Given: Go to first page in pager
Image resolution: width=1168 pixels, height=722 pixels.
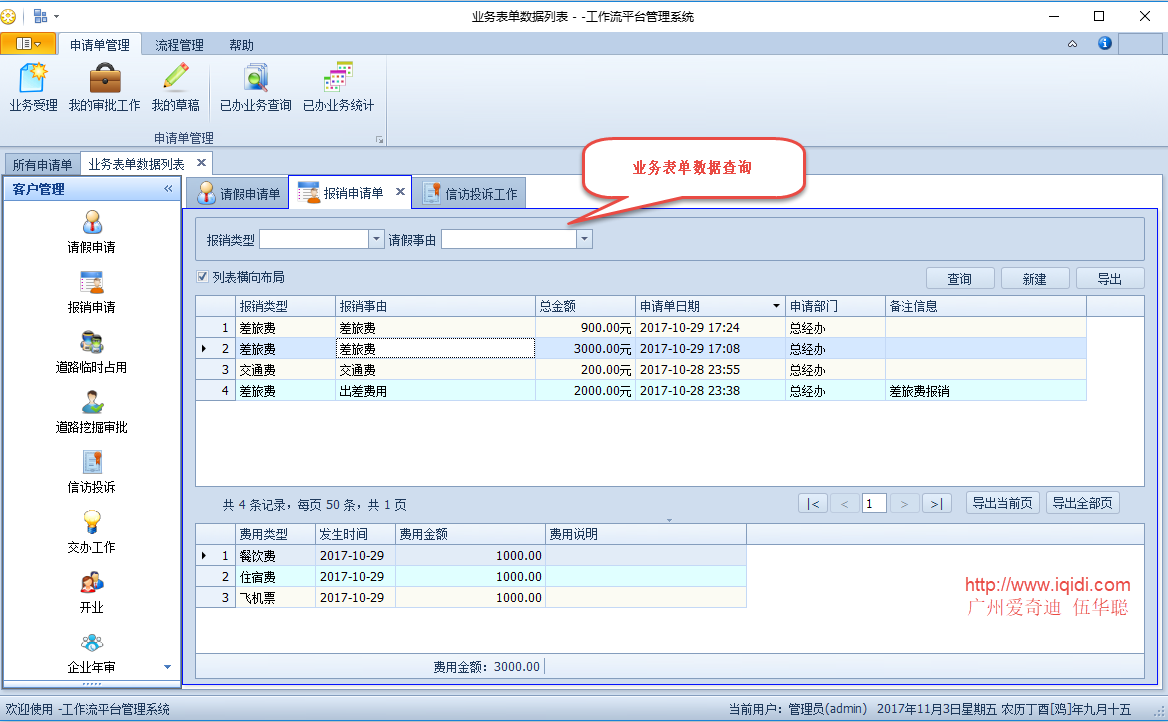Looking at the screenshot, I should pos(813,504).
